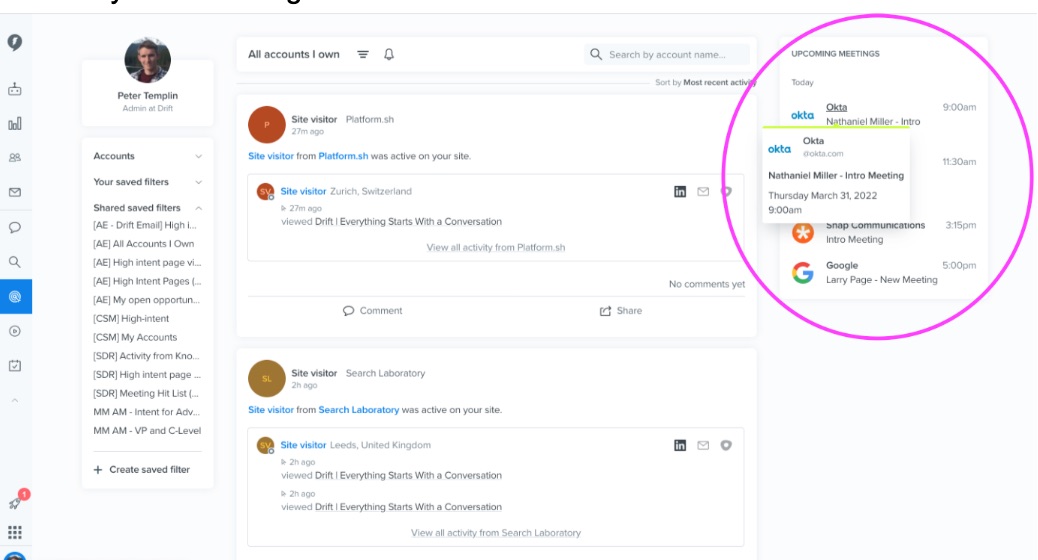Click the Google logo in upcoming meetings
Image resolution: width=1038 pixels, height=560 pixels.
coord(803,273)
